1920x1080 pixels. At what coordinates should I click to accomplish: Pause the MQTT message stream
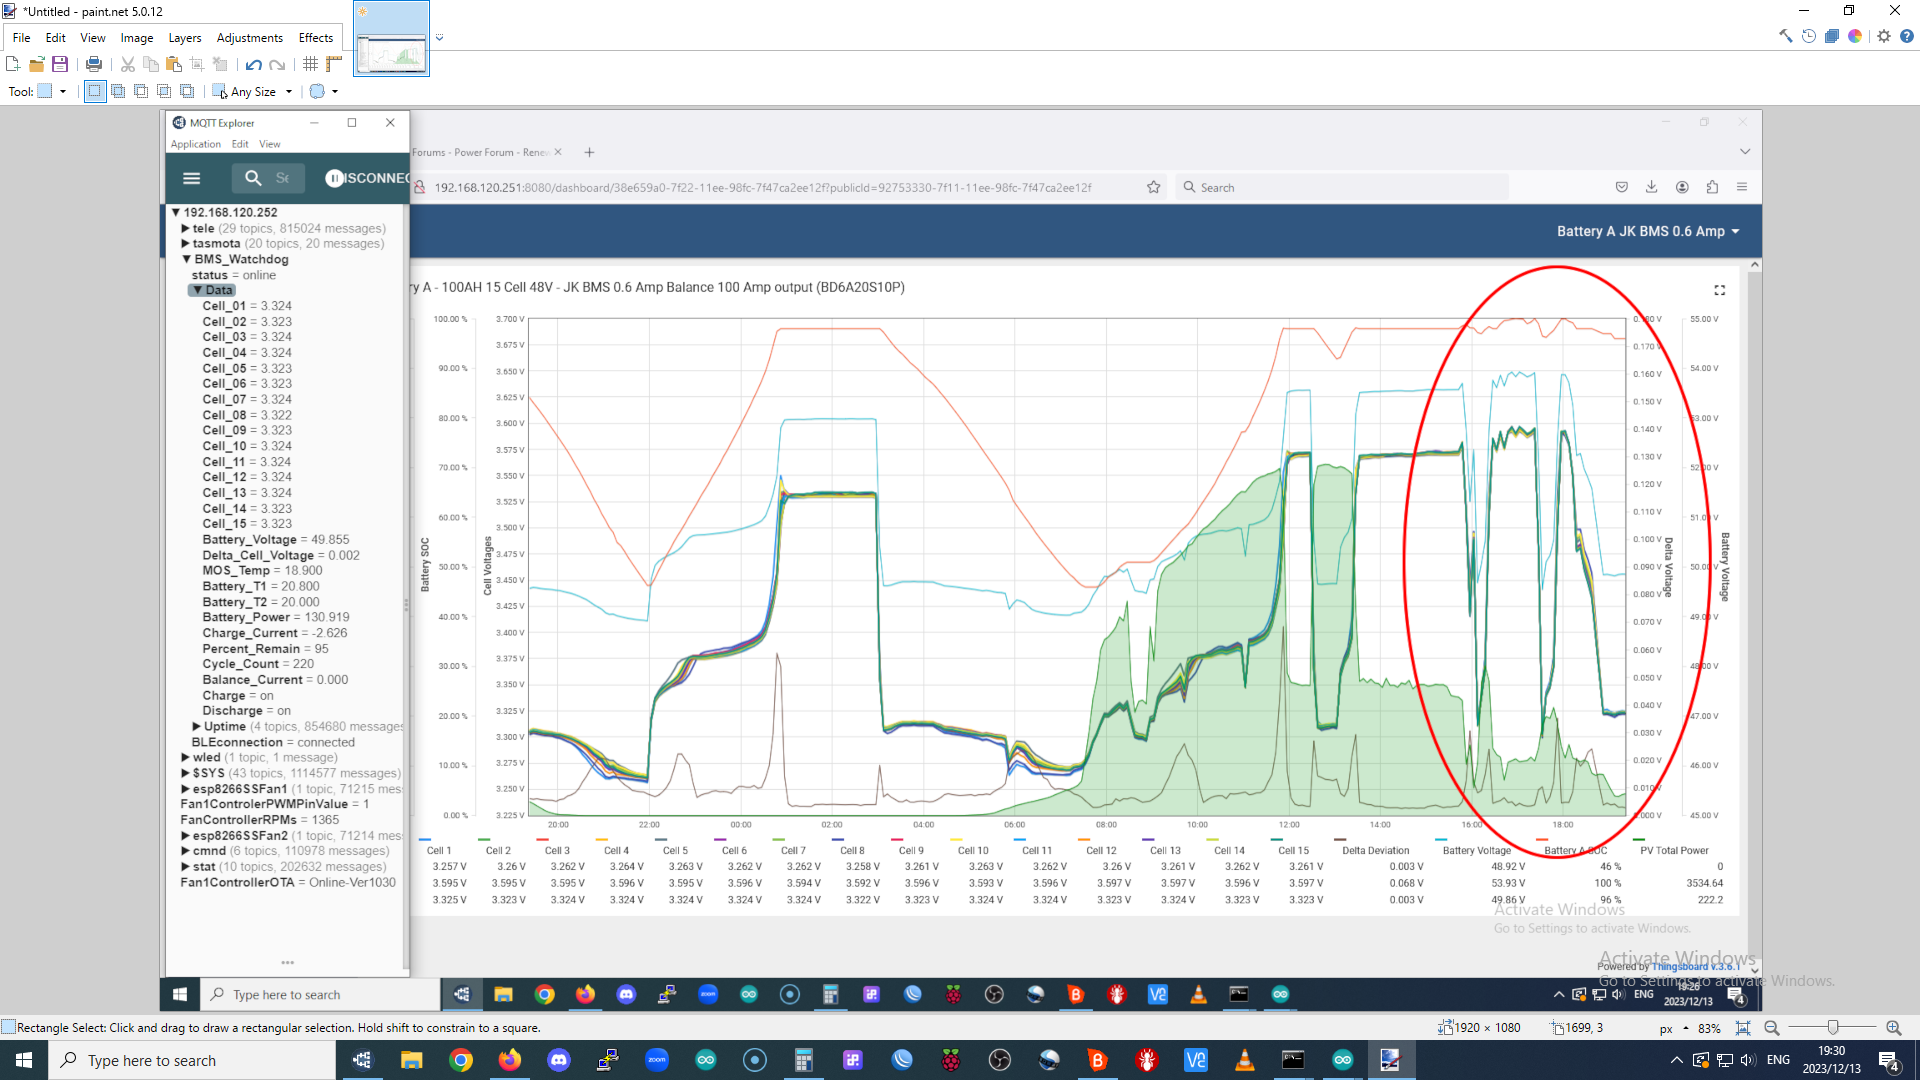tap(333, 178)
